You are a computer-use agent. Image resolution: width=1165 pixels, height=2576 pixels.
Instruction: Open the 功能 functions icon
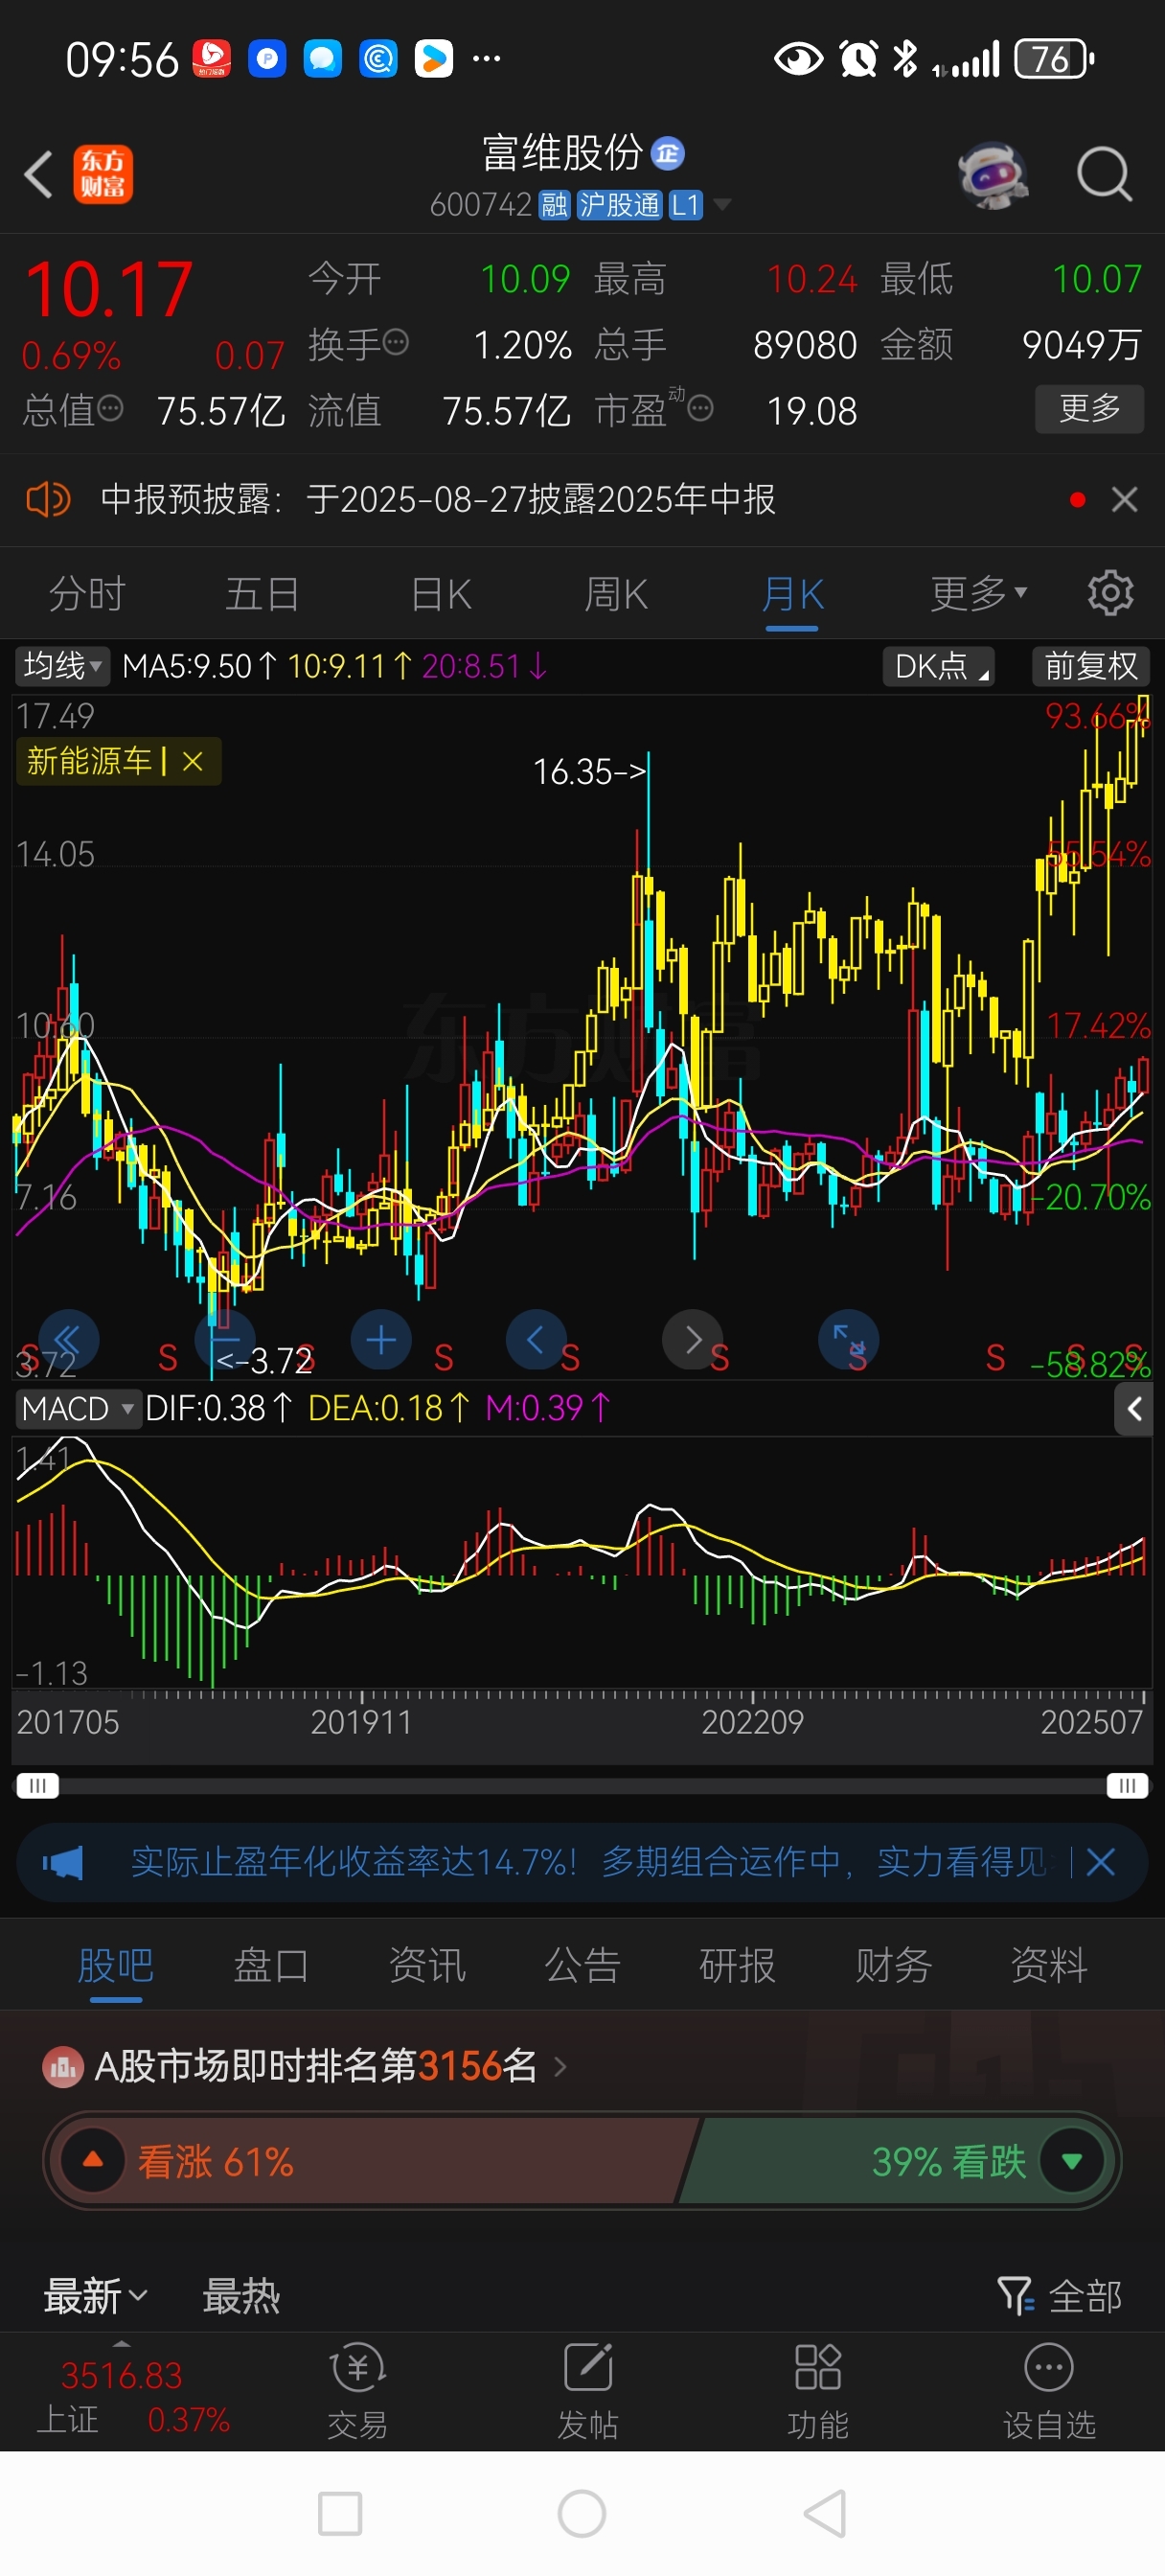pos(818,2390)
